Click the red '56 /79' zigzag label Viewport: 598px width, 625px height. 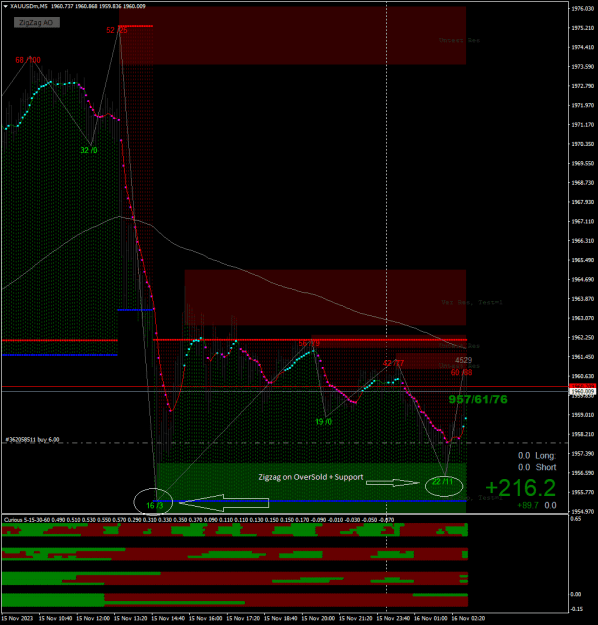[x=309, y=343]
